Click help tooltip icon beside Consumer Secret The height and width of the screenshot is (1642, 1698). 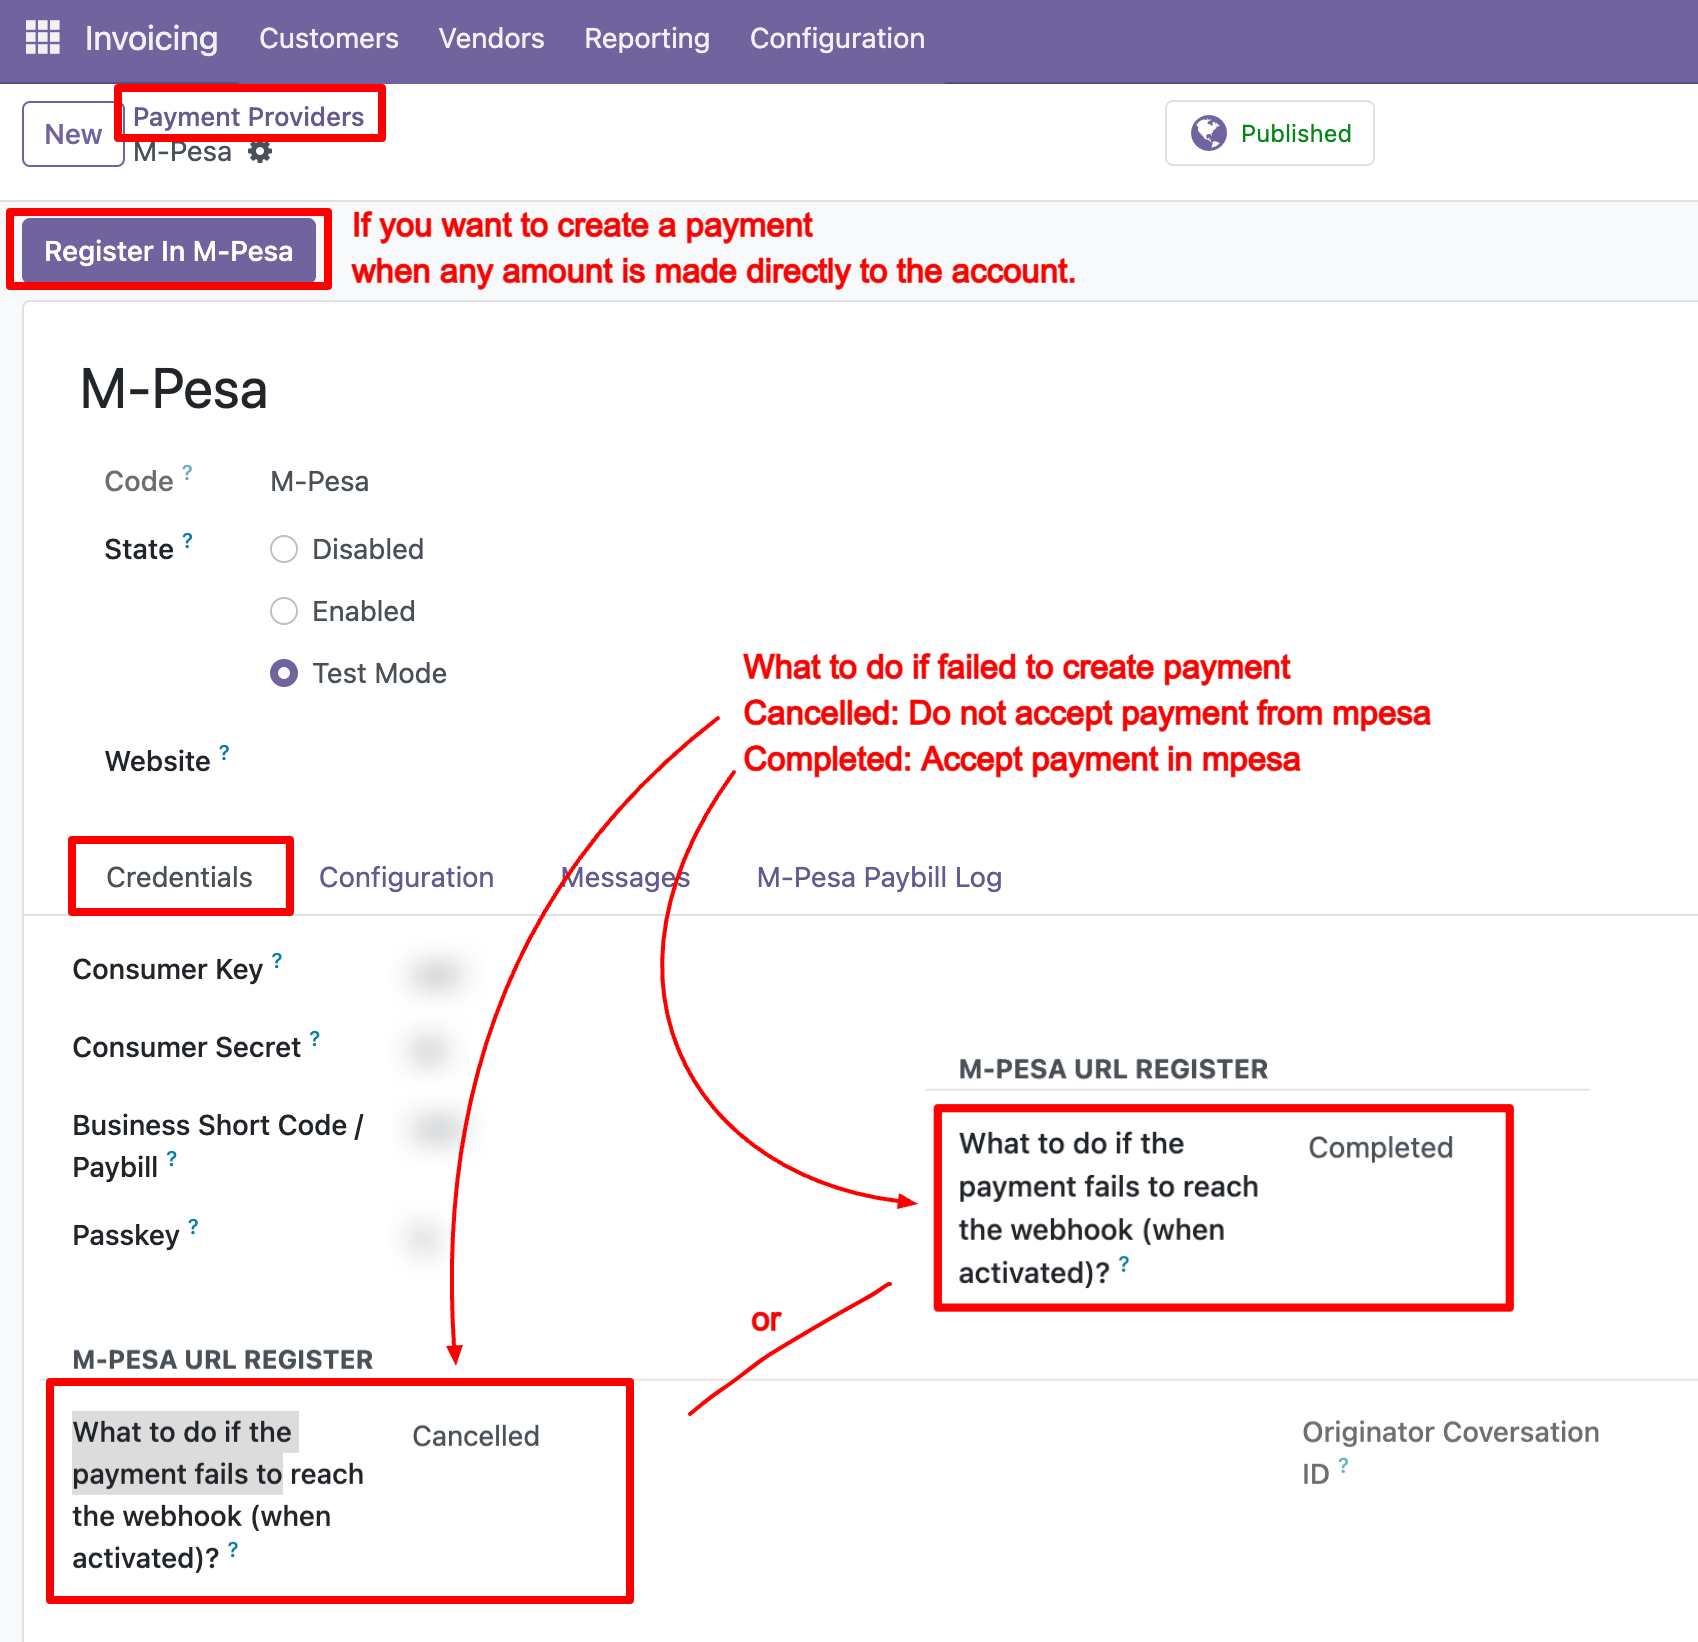point(315,1038)
